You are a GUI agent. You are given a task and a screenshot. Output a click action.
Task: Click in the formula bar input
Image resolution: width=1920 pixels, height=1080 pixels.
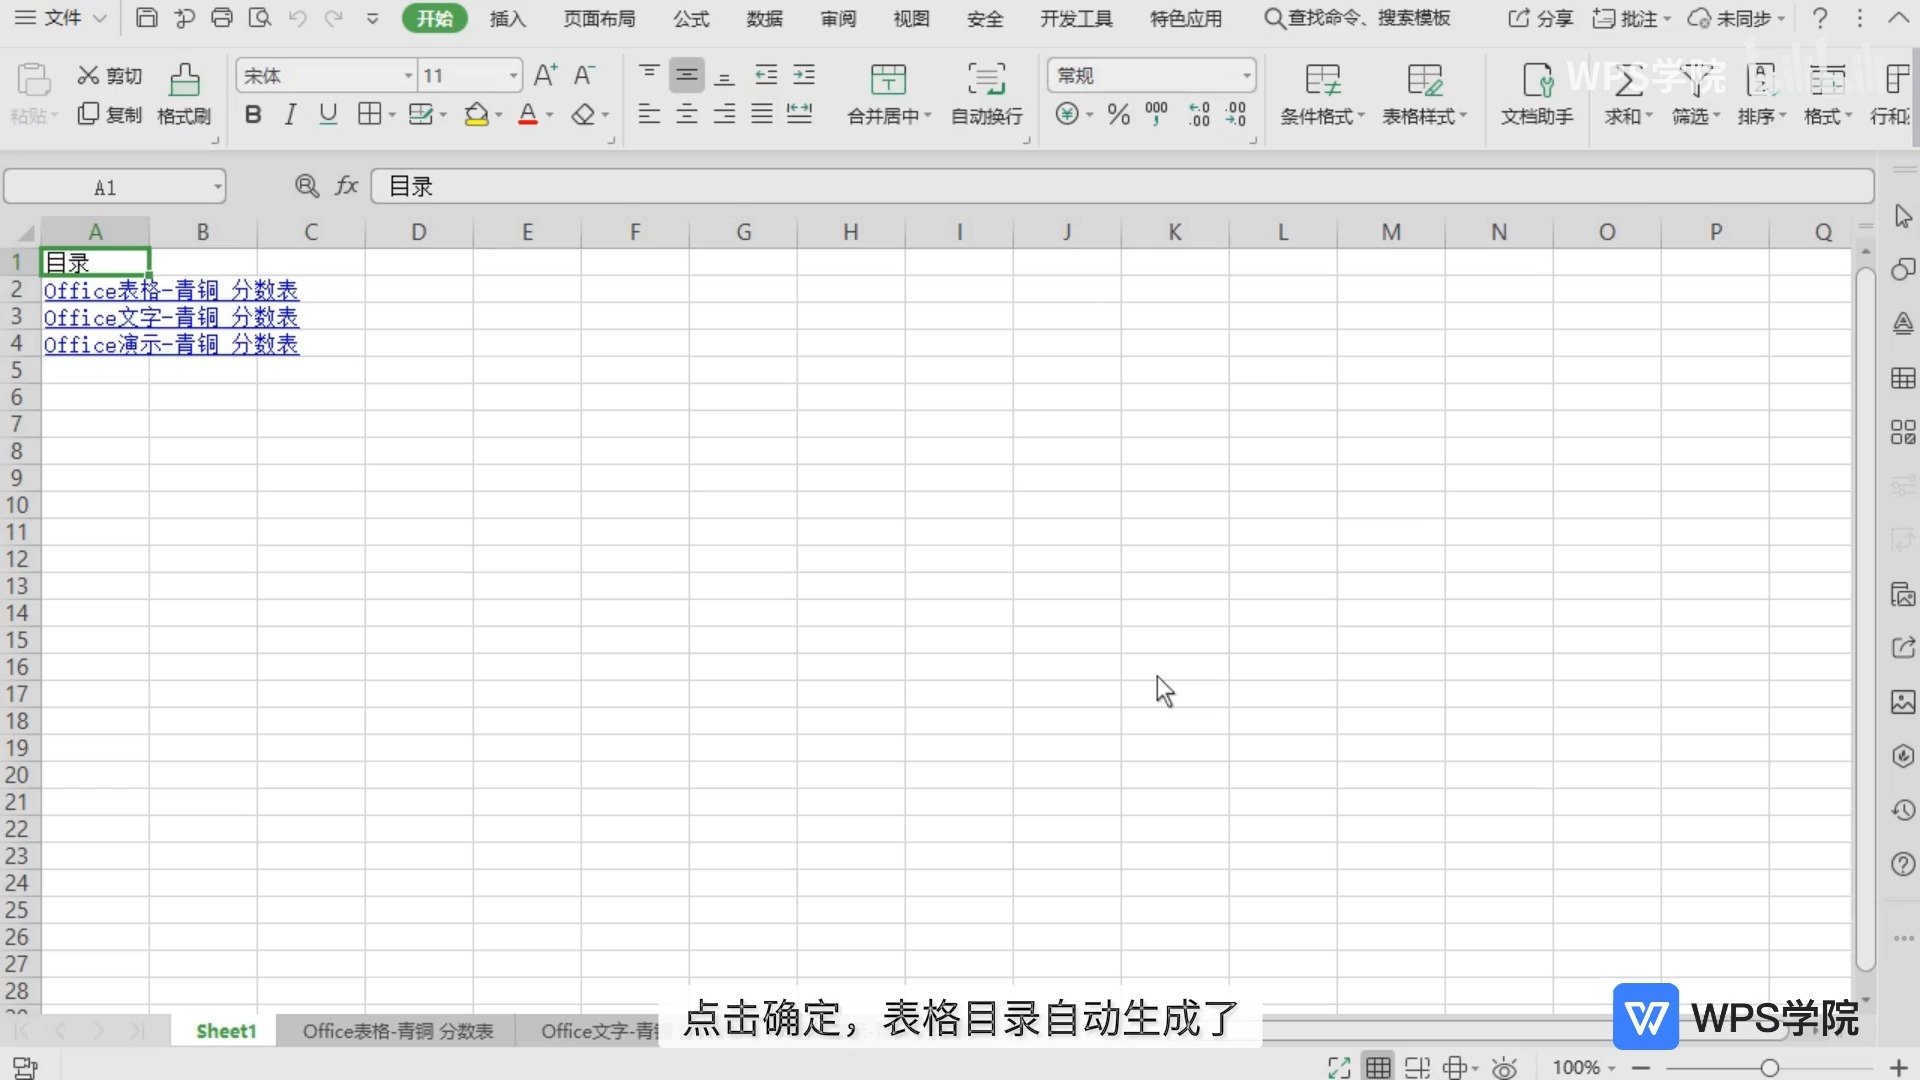click(1122, 186)
